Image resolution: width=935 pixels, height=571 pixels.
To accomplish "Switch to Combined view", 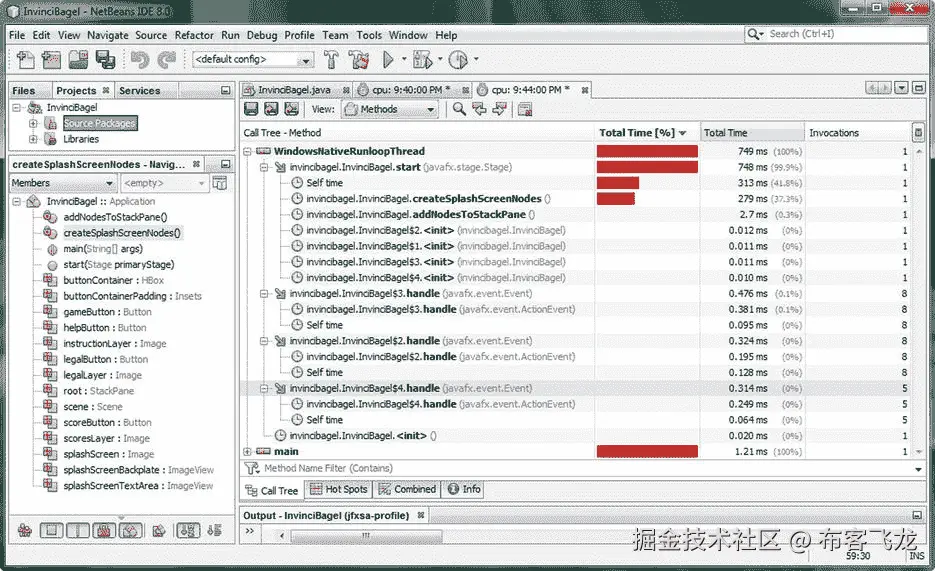I will [408, 489].
